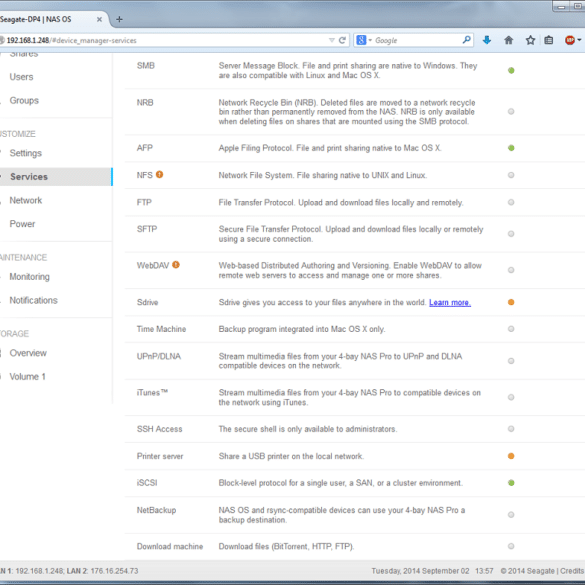Click the SSH Access service name
Viewport: 585px width, 585px height.
tap(160, 429)
